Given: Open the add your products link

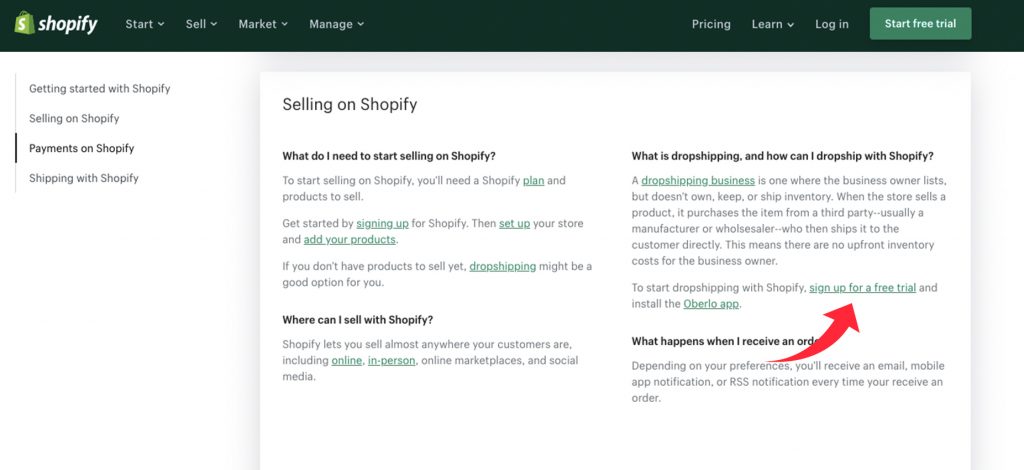Looking at the screenshot, I should [349, 239].
